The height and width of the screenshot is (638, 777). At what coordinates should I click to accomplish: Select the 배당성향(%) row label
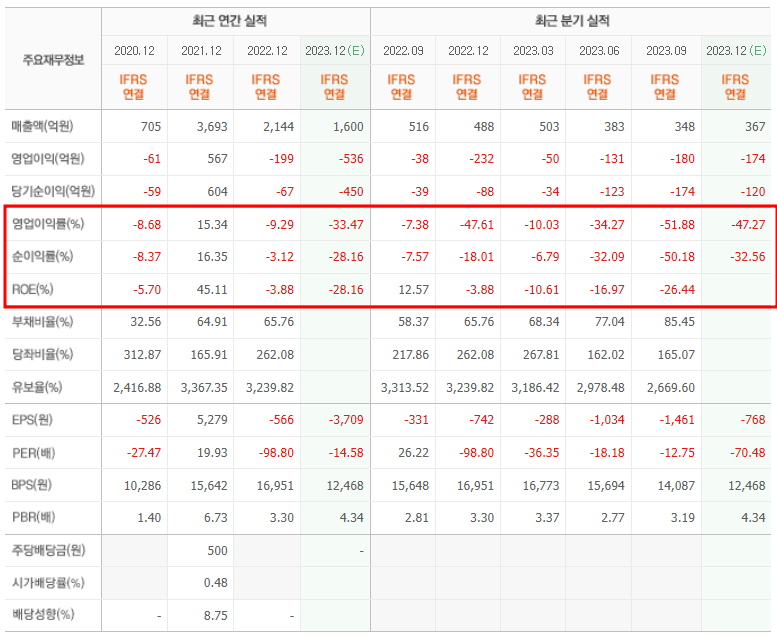click(x=43, y=615)
